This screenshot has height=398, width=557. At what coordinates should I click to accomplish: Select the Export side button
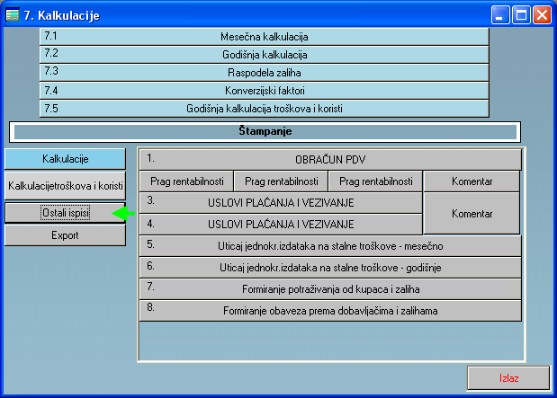point(65,235)
